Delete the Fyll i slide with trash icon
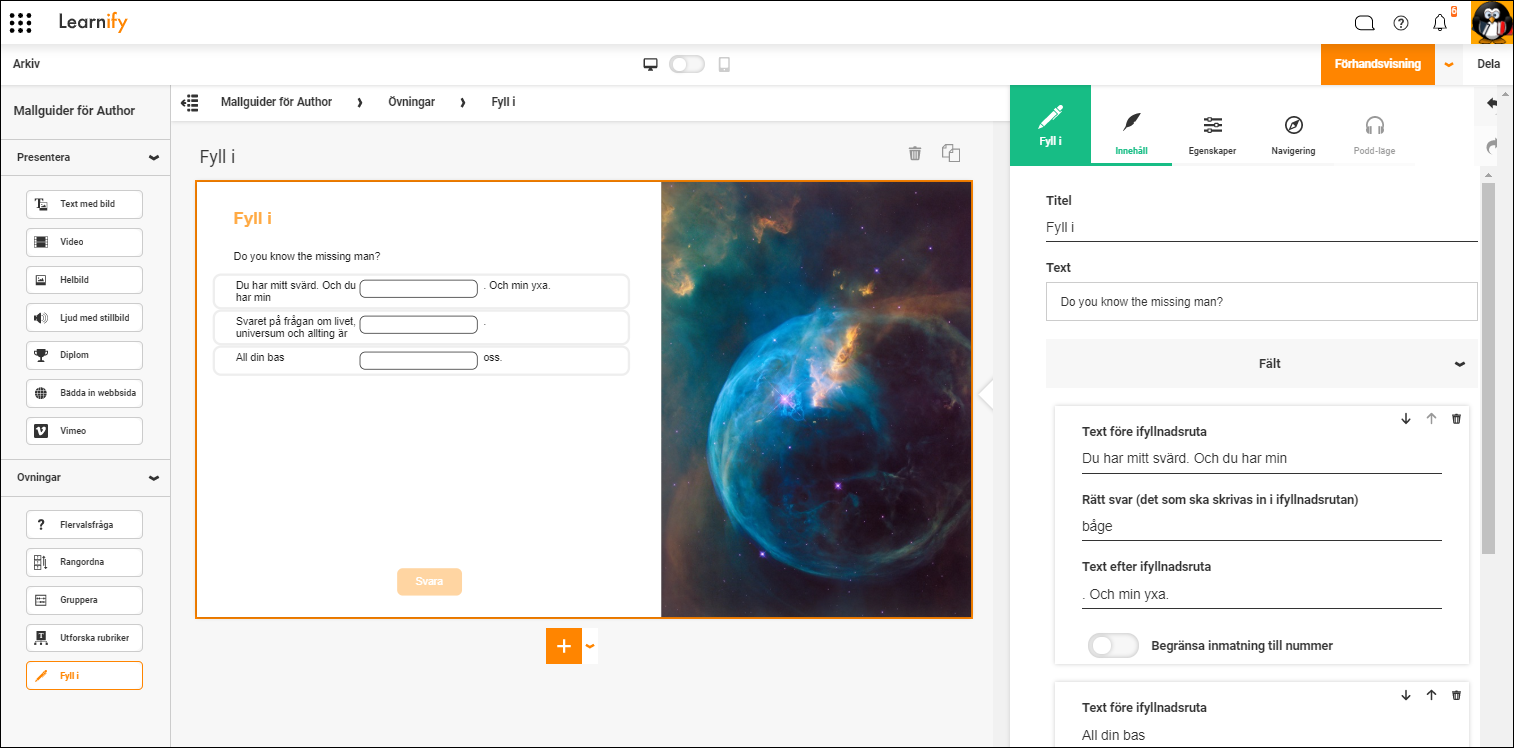This screenshot has width=1514, height=748. (x=914, y=153)
